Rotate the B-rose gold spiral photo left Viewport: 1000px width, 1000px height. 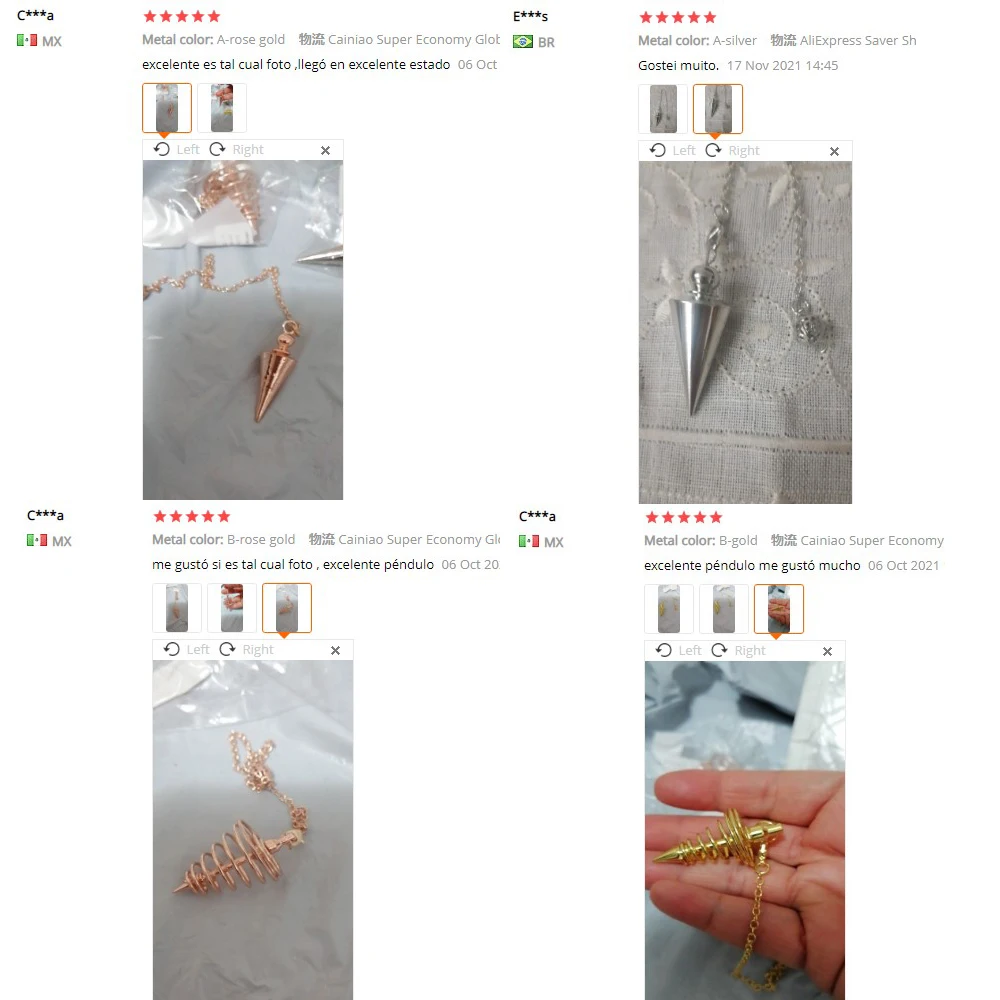pos(187,649)
